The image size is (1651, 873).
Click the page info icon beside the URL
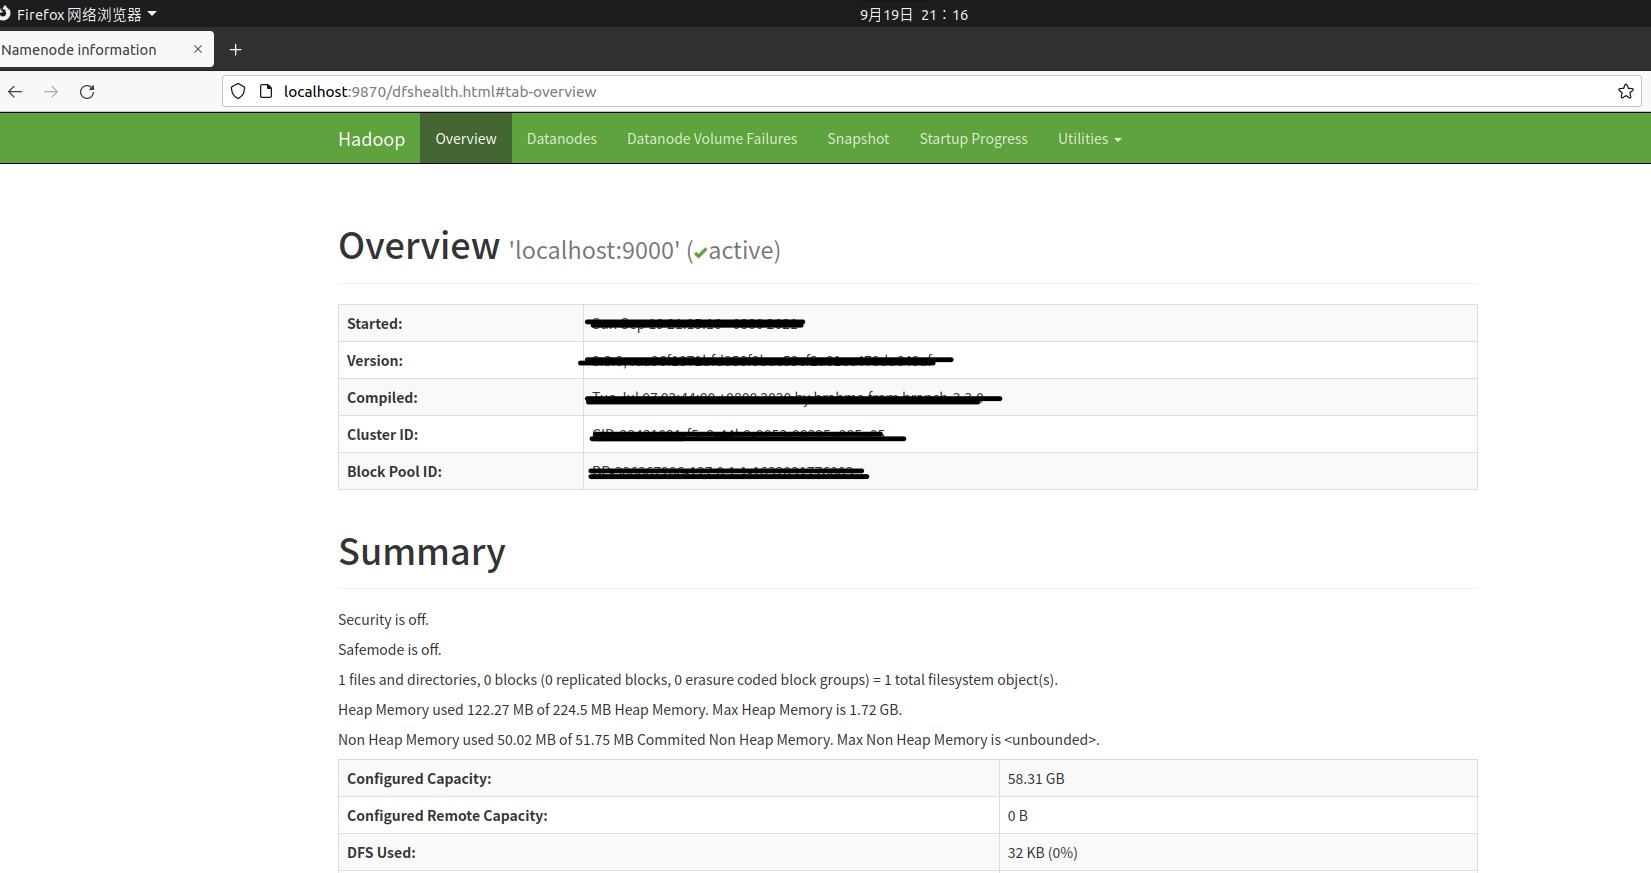click(x=265, y=91)
